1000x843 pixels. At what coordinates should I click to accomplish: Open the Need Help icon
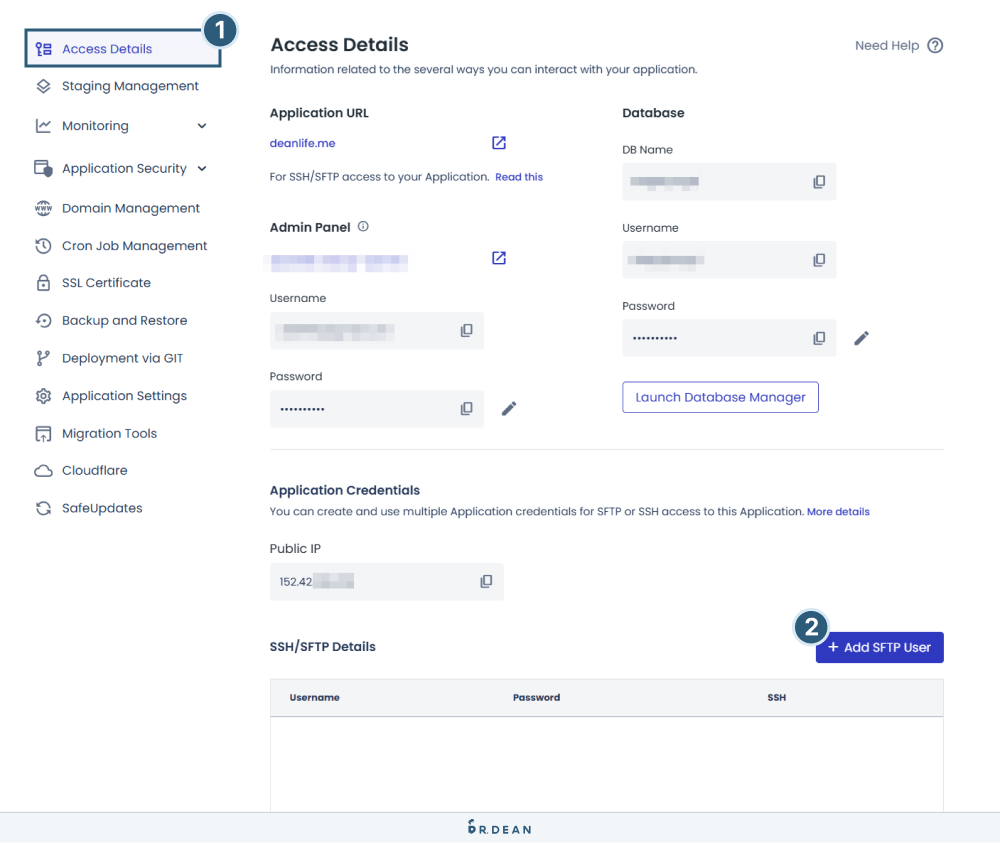(x=933, y=45)
